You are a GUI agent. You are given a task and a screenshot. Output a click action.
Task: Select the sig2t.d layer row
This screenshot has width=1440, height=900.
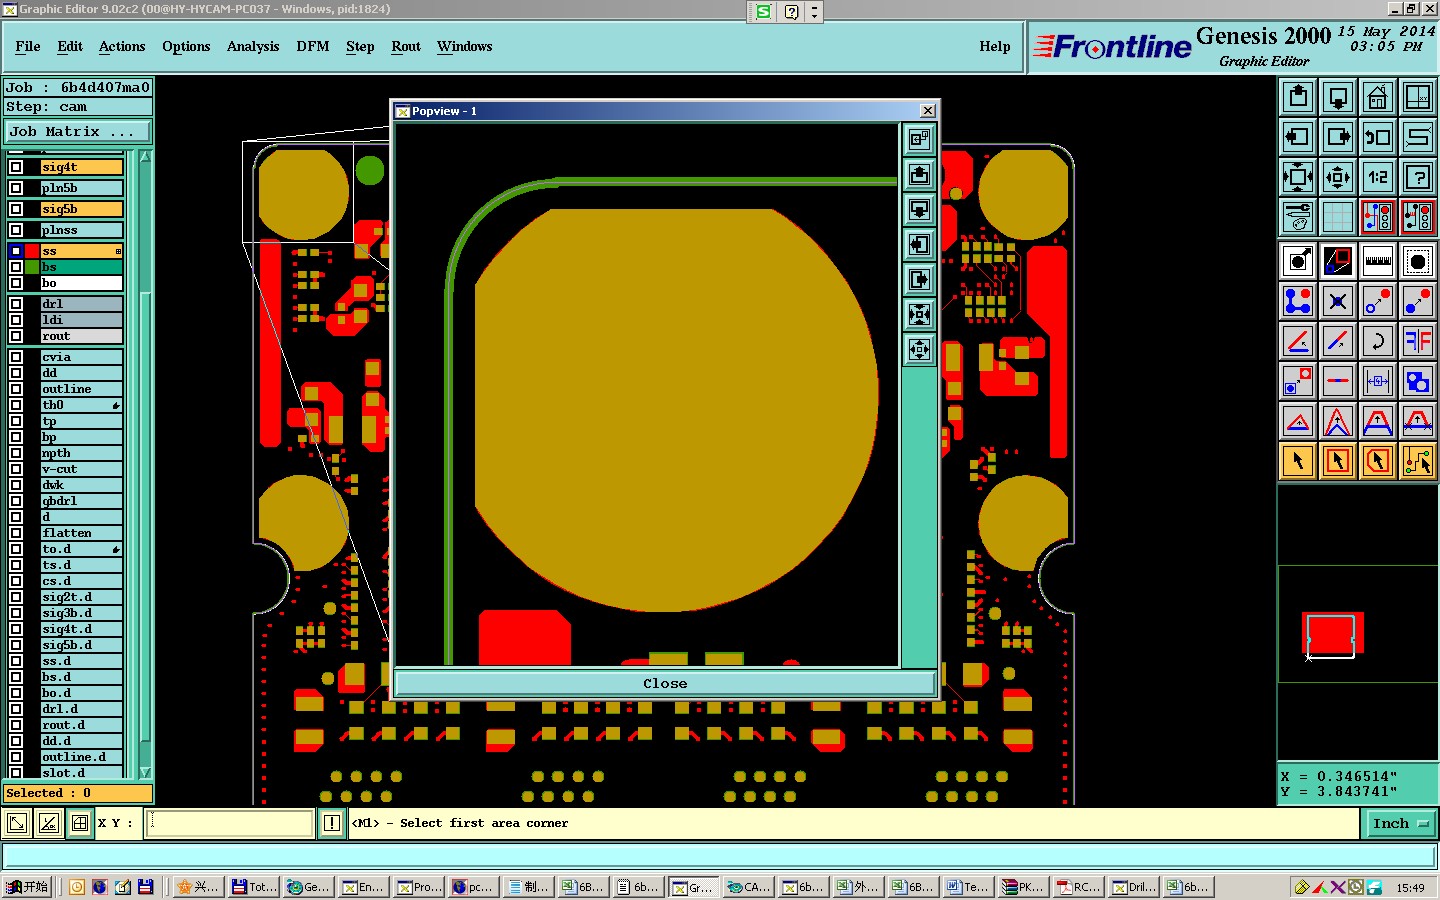click(x=81, y=597)
